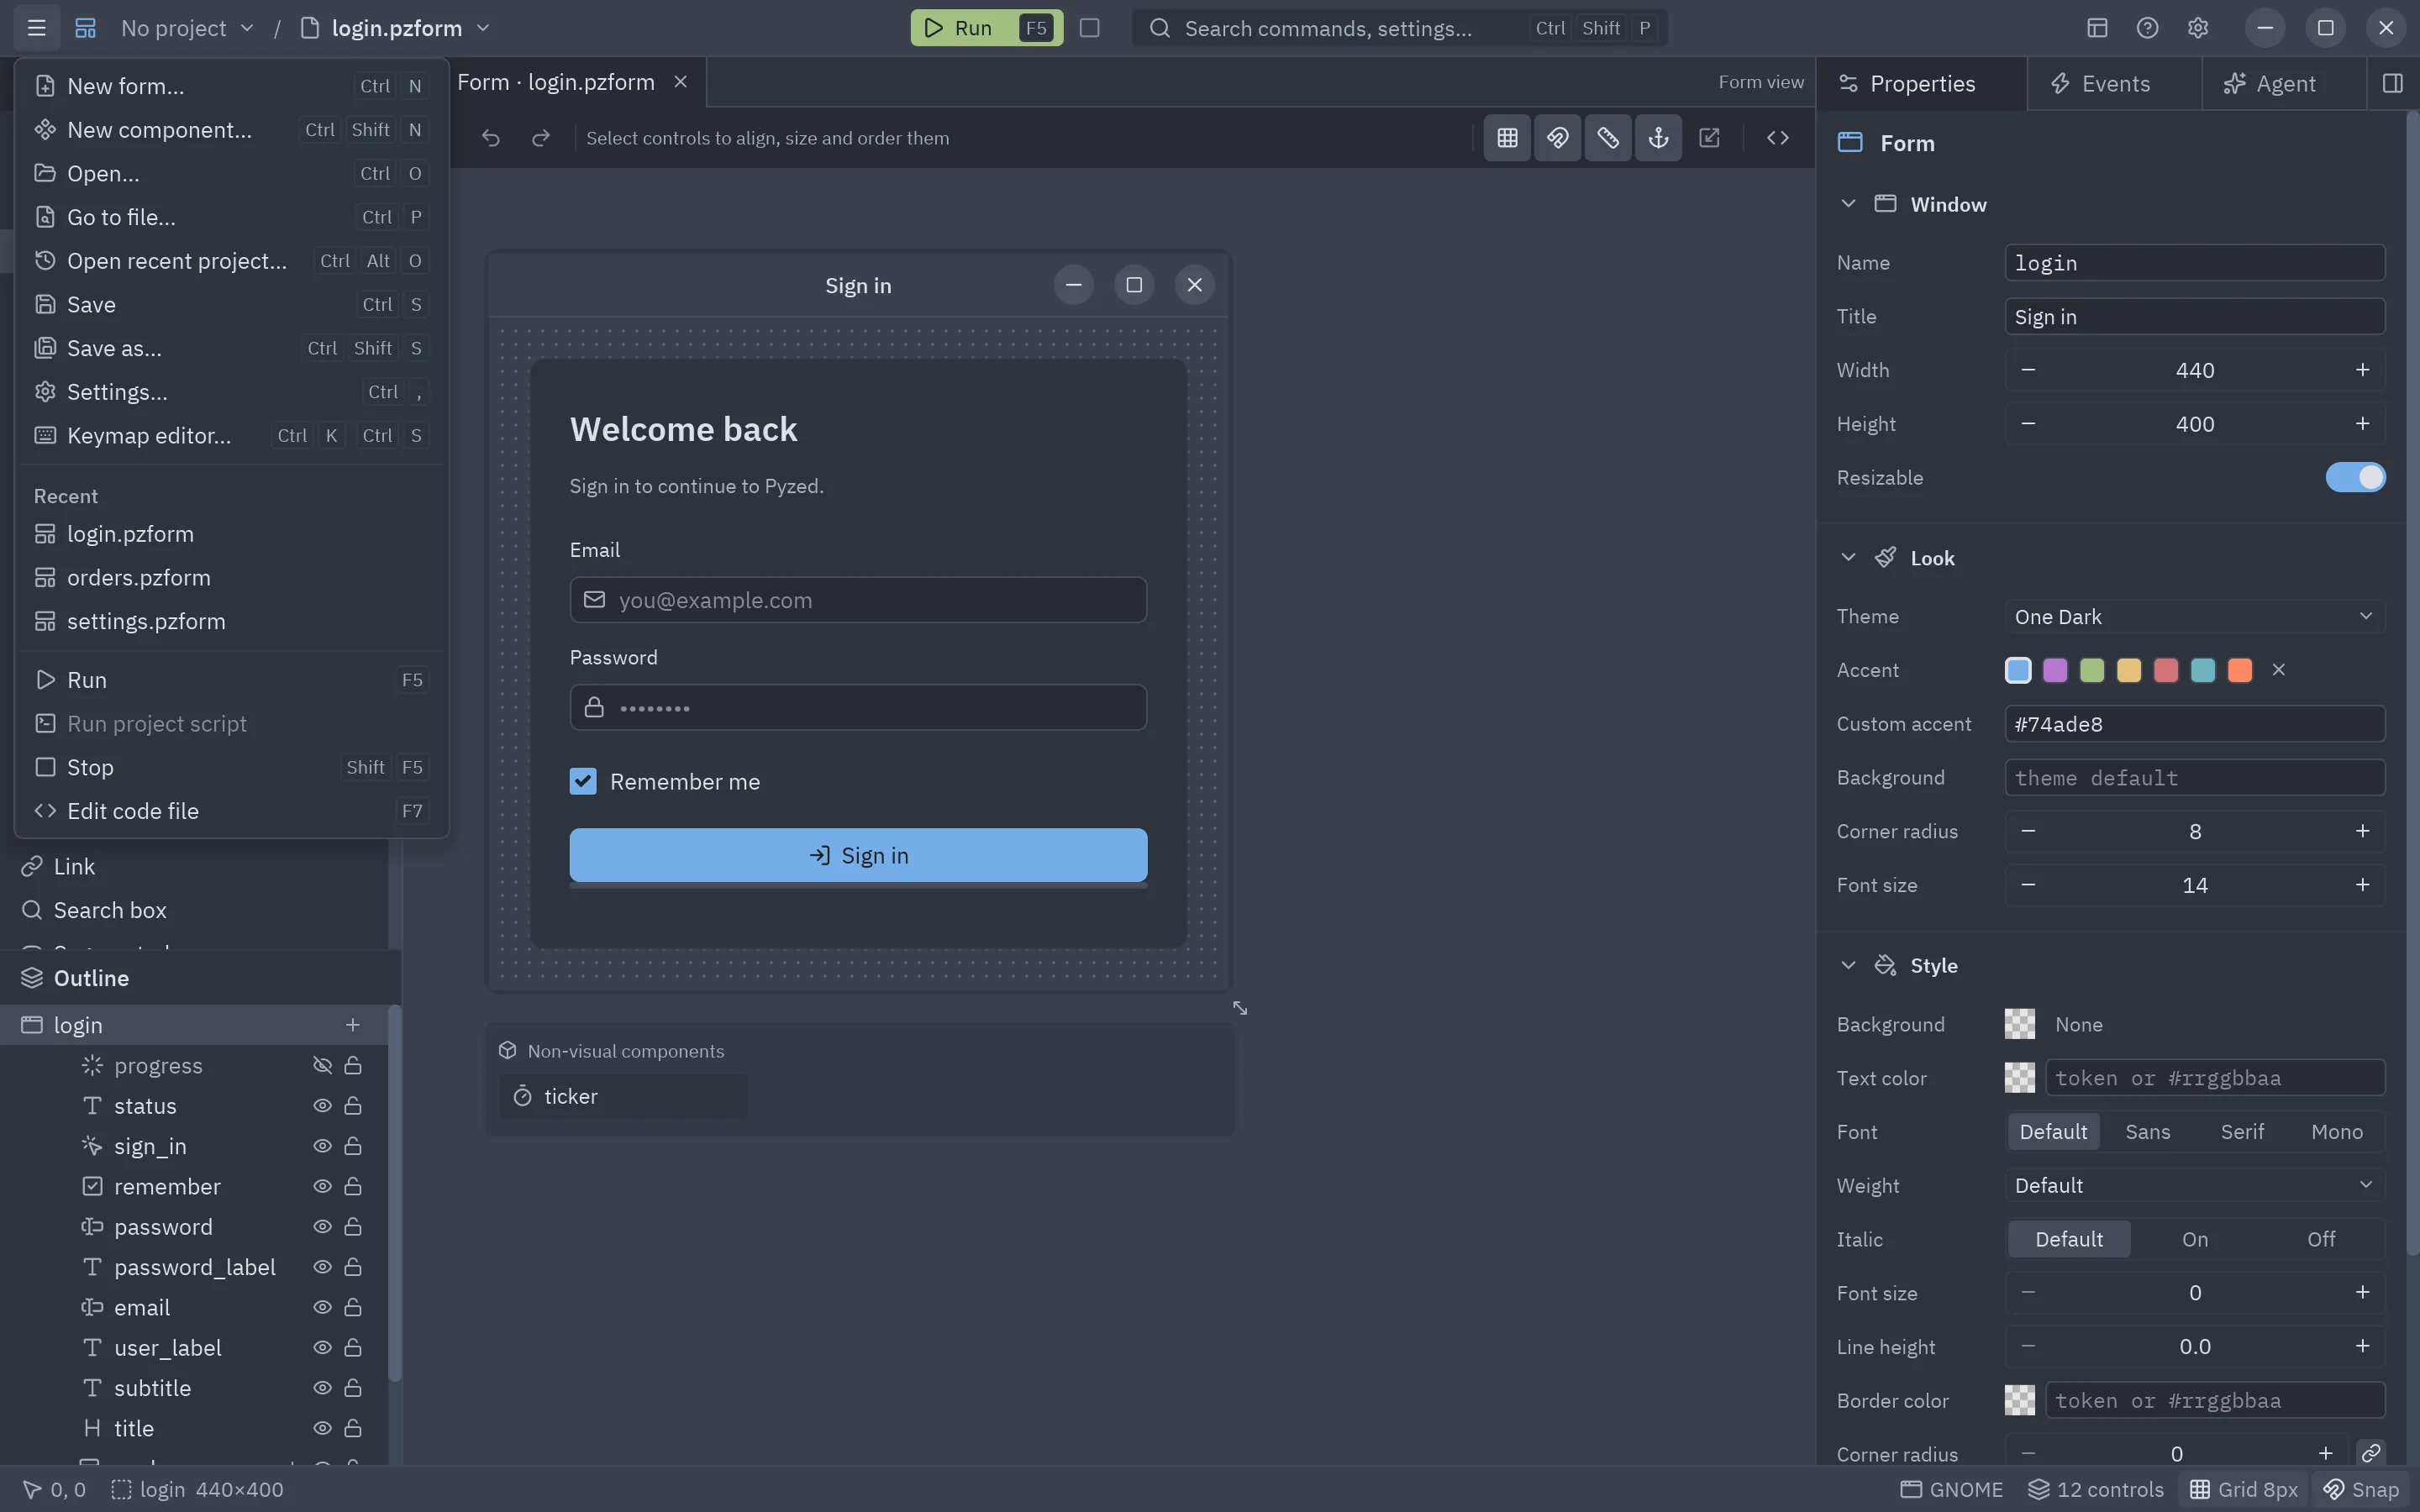Open the help question mark icon
Viewport: 2420px width, 1512px height.
(2147, 28)
